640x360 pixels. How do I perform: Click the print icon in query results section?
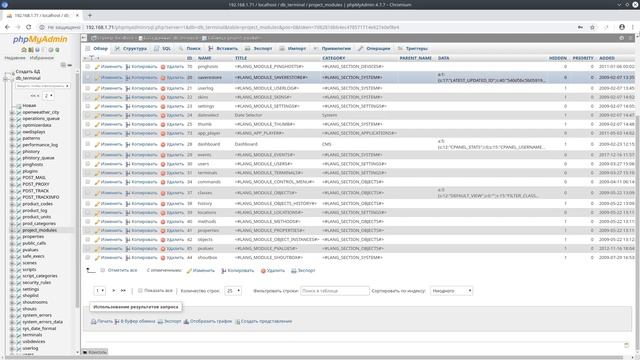click(x=93, y=321)
